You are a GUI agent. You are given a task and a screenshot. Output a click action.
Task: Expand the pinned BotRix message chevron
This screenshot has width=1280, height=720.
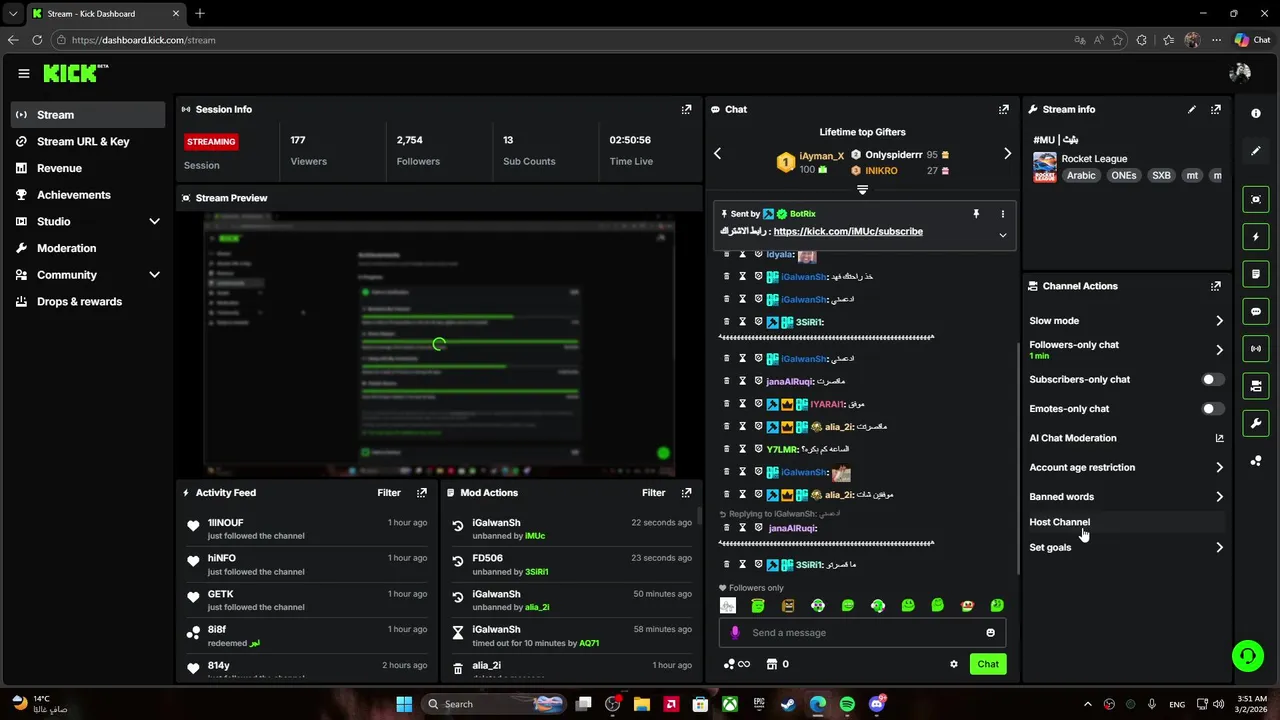tap(1002, 235)
